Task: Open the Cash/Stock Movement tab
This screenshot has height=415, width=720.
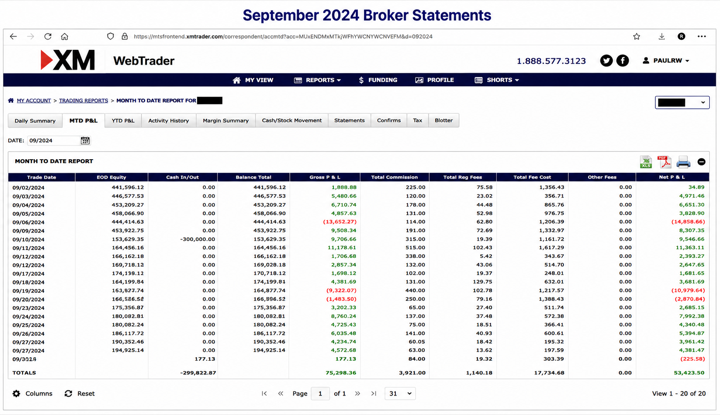Action: point(292,121)
